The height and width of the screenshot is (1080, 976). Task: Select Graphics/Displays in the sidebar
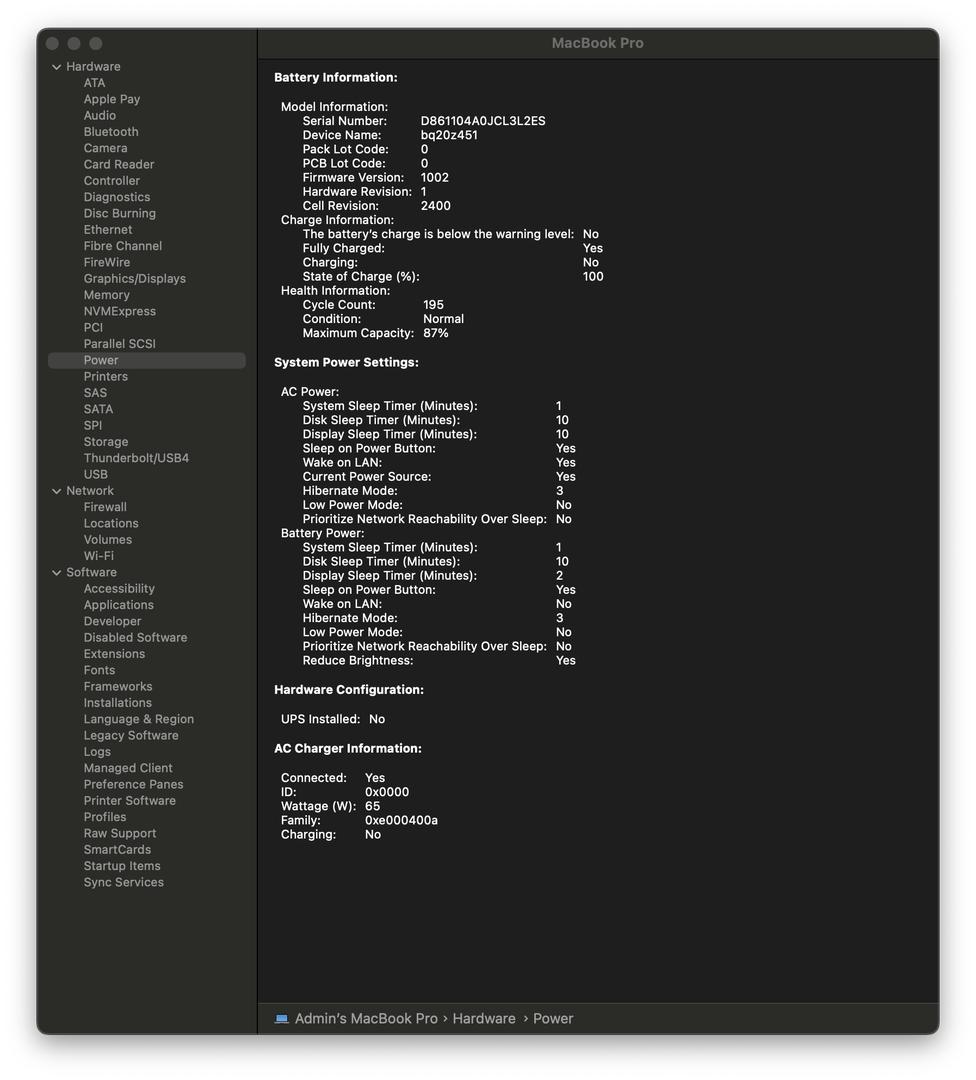coord(134,279)
